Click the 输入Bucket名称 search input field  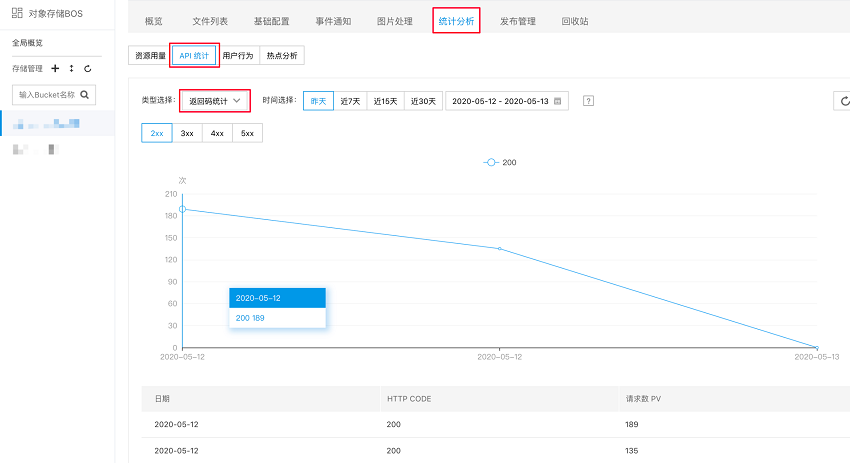click(46, 95)
